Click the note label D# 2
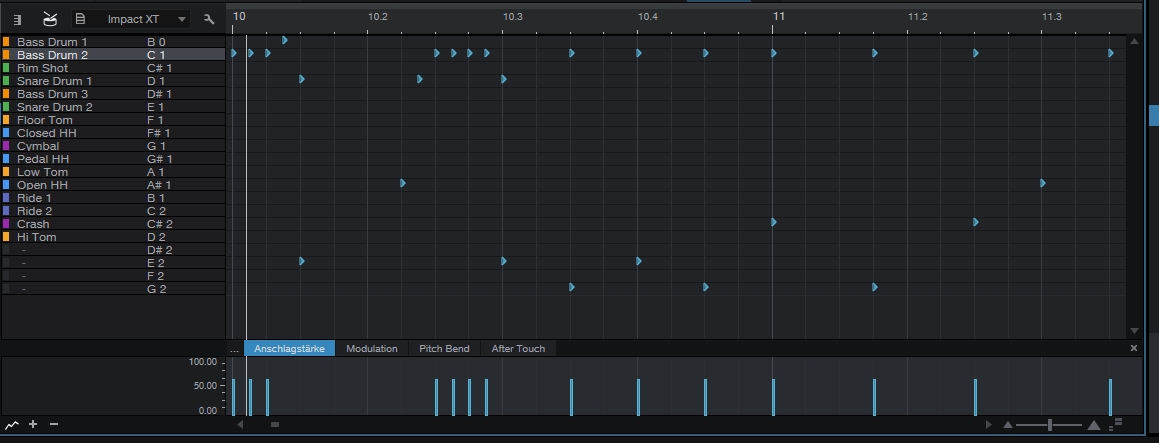This screenshot has width=1159, height=443. click(x=160, y=250)
